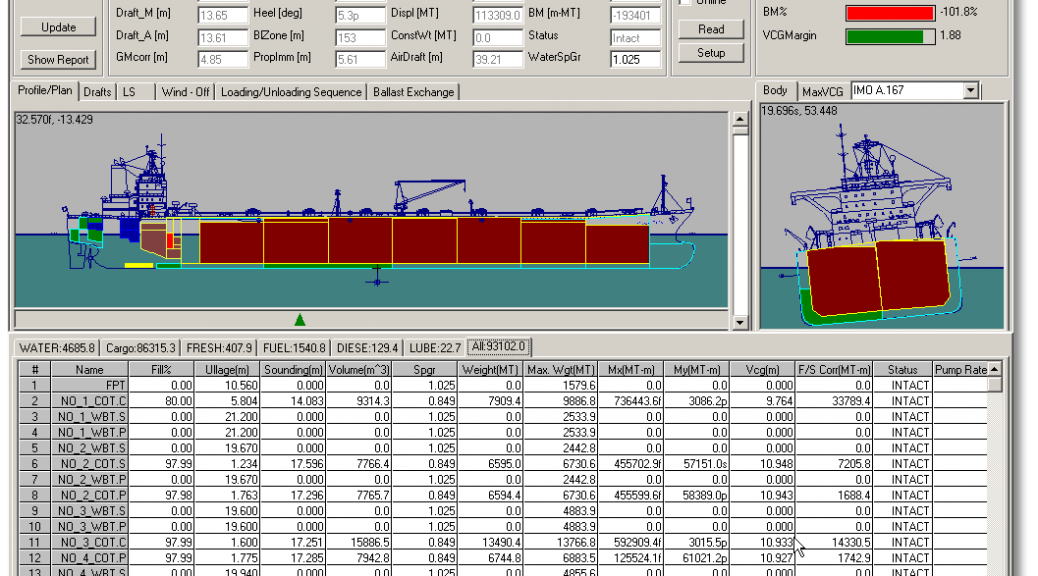Select the Cargo:86315.3 tank category tab

(x=141, y=348)
